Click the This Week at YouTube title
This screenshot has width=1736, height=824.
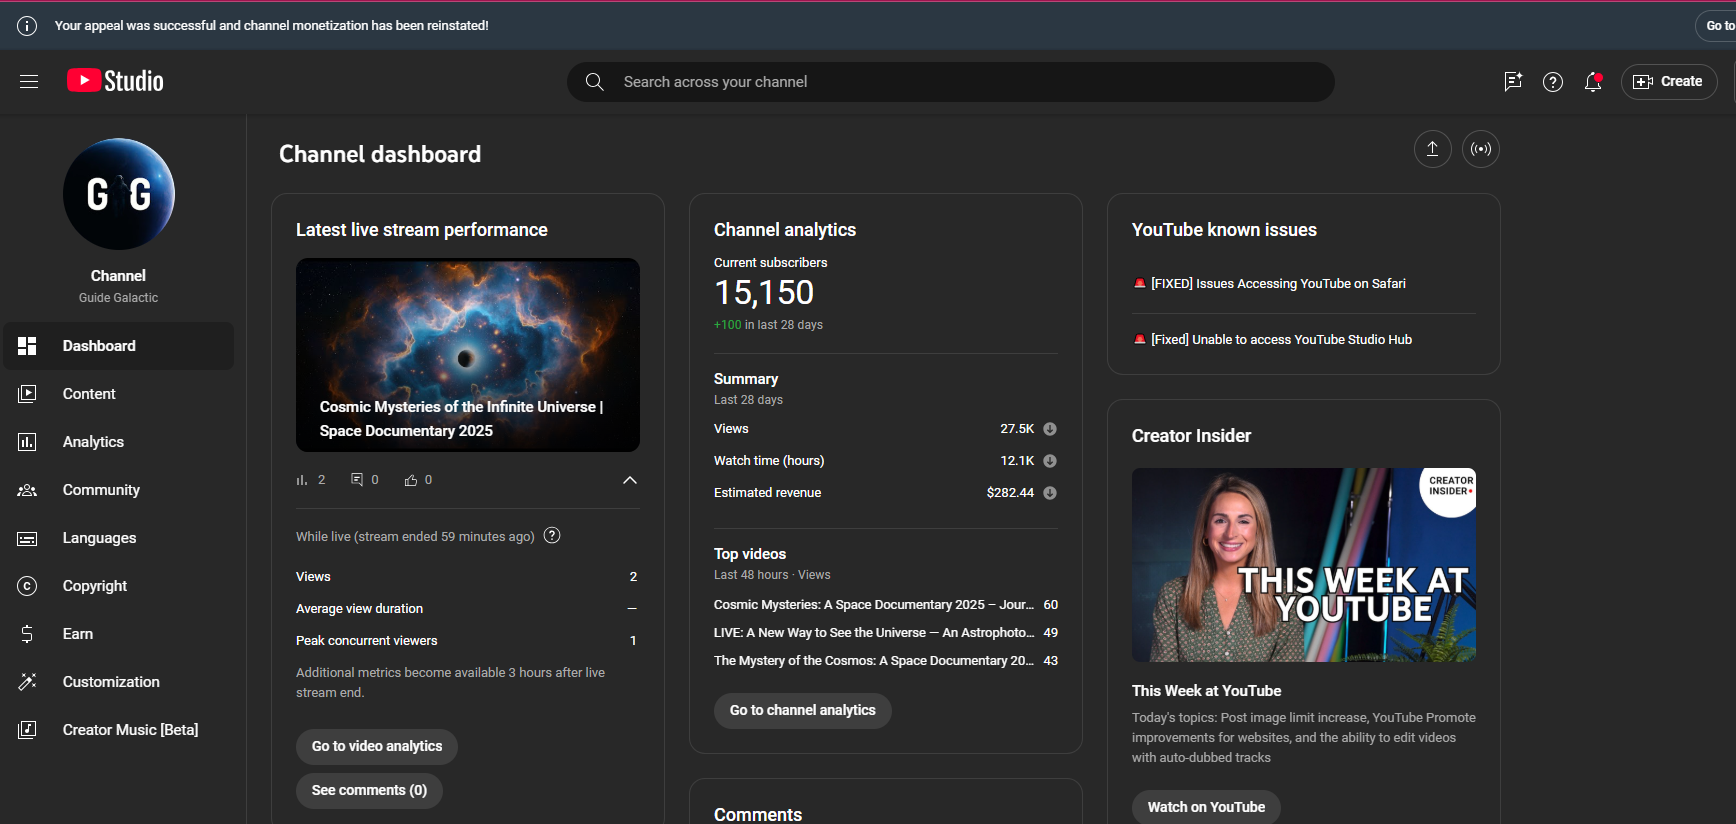[x=1206, y=691]
